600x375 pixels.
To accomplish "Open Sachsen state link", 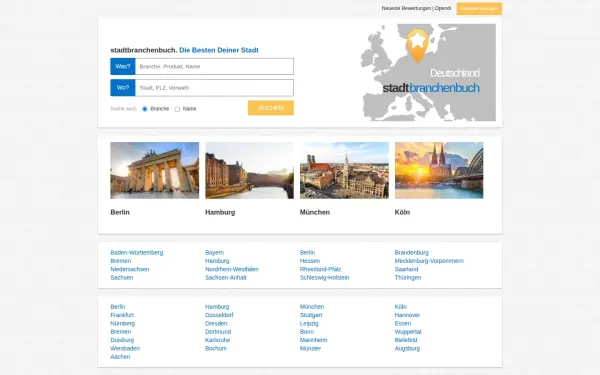I will click(122, 278).
